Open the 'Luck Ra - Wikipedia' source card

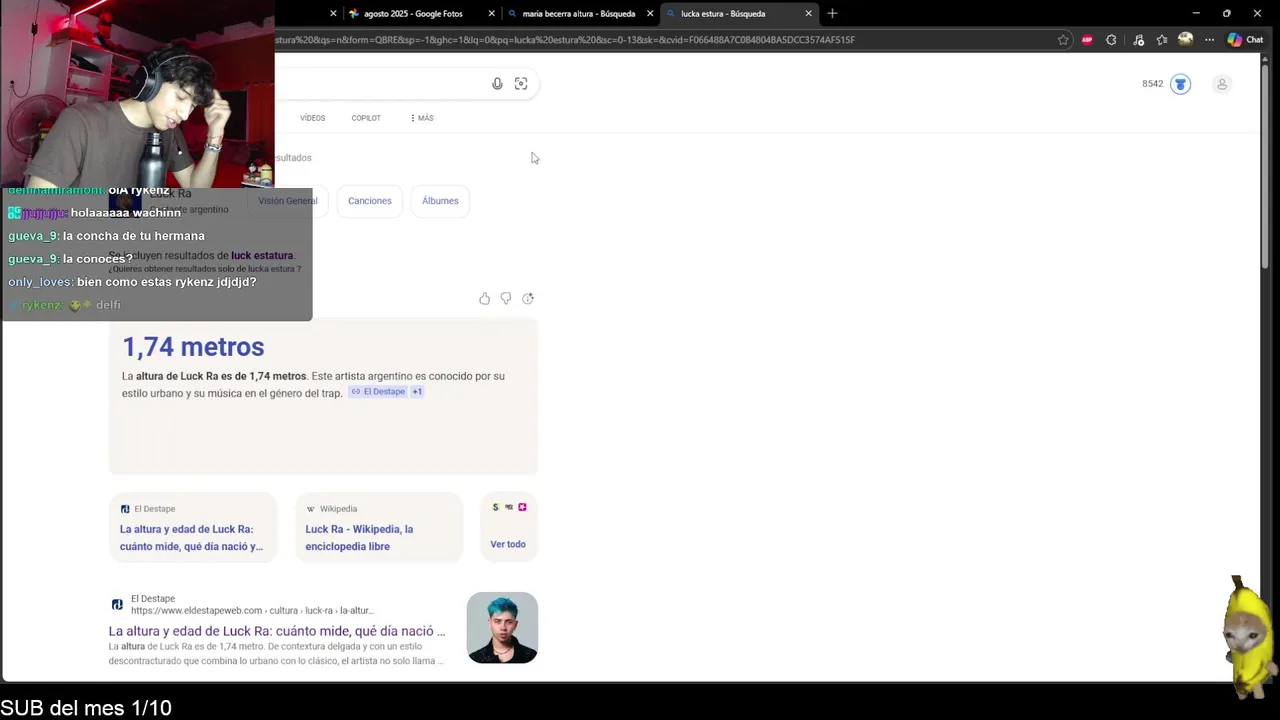coord(379,528)
